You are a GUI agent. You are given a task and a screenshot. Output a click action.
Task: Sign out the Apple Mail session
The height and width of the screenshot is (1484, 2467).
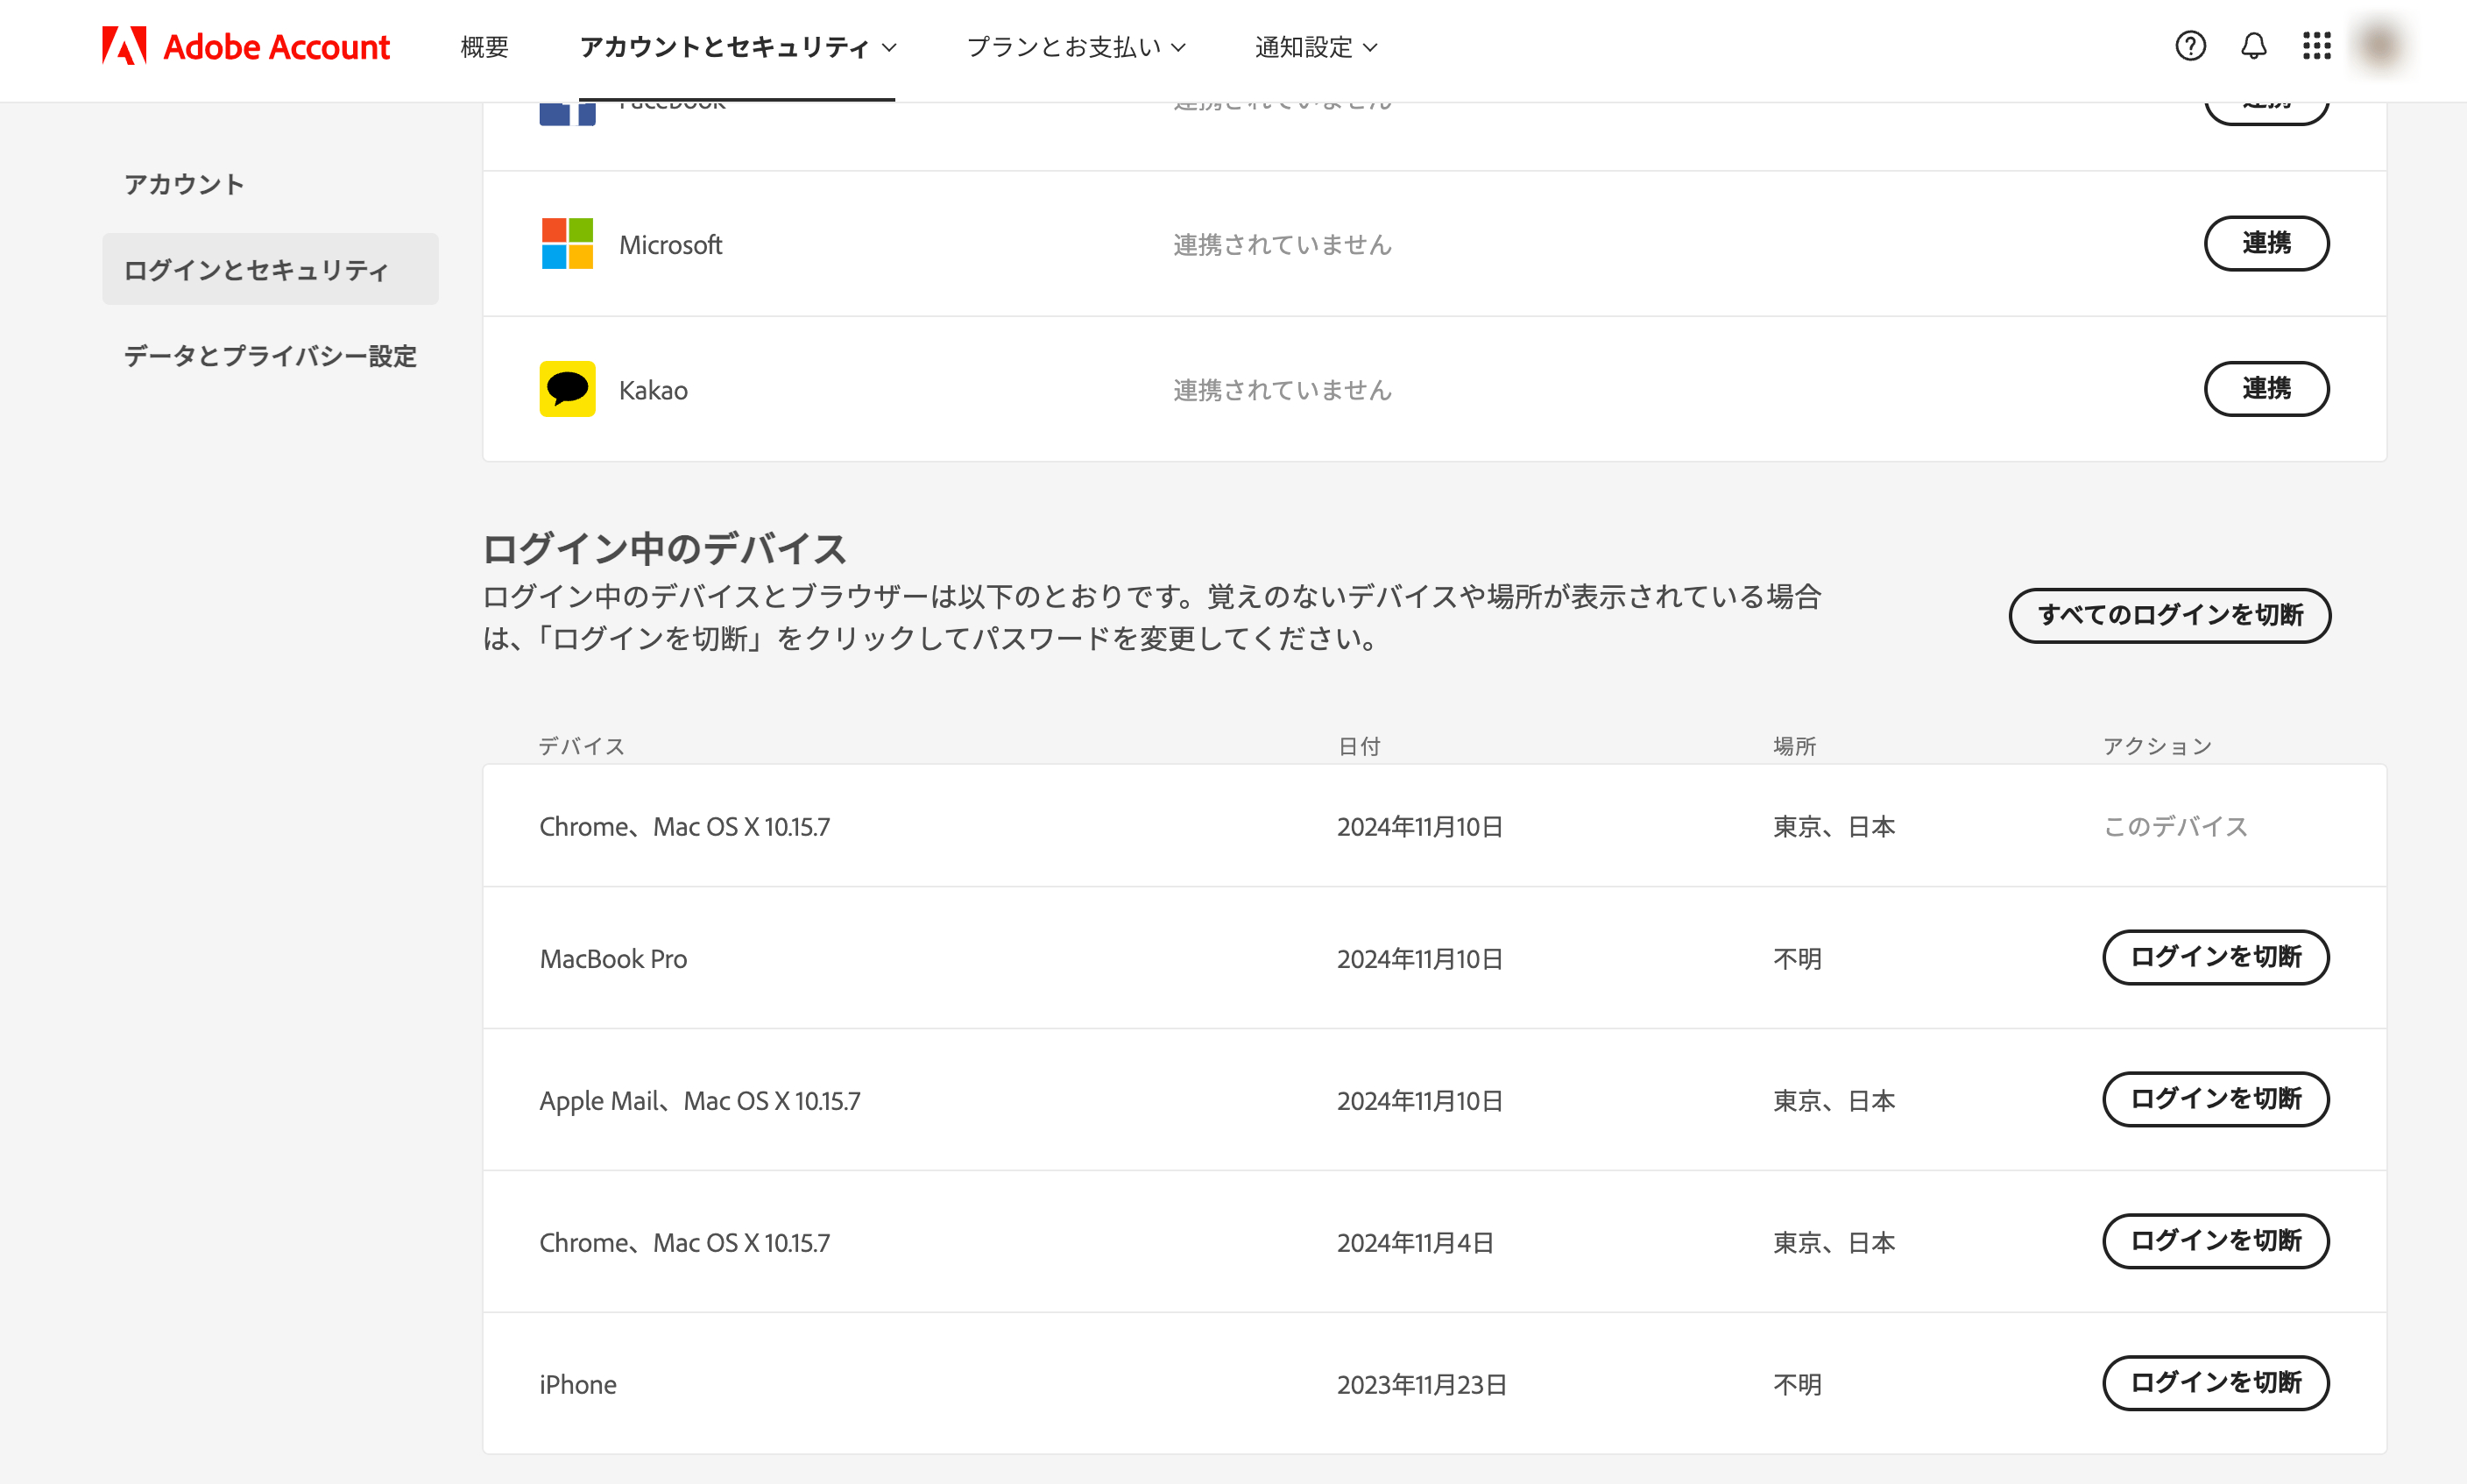2216,1099
